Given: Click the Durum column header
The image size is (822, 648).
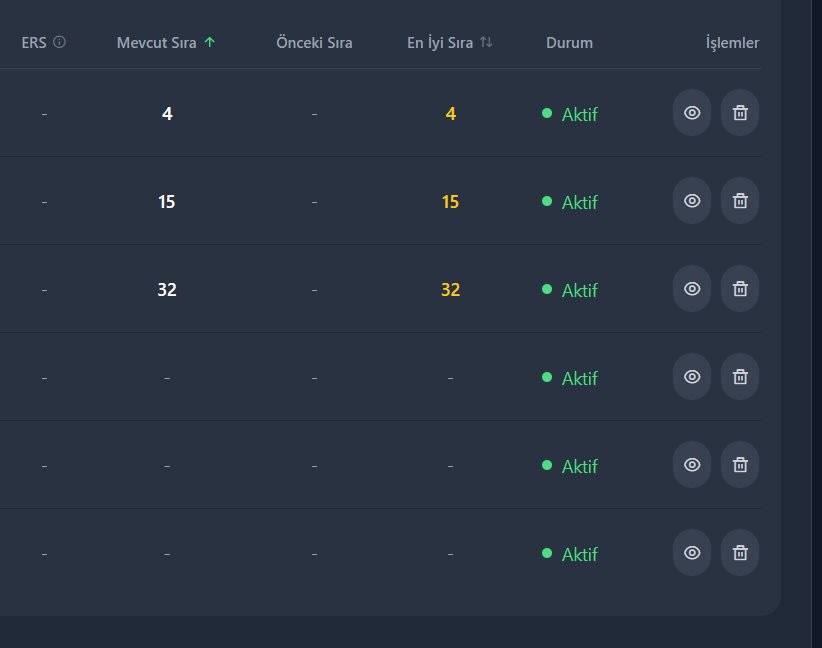Looking at the screenshot, I should pos(569,42).
